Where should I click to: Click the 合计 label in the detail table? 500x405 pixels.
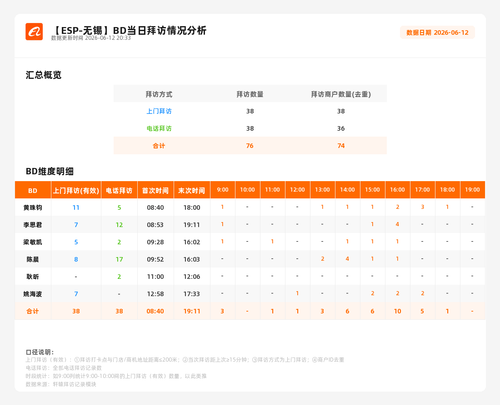33,311
